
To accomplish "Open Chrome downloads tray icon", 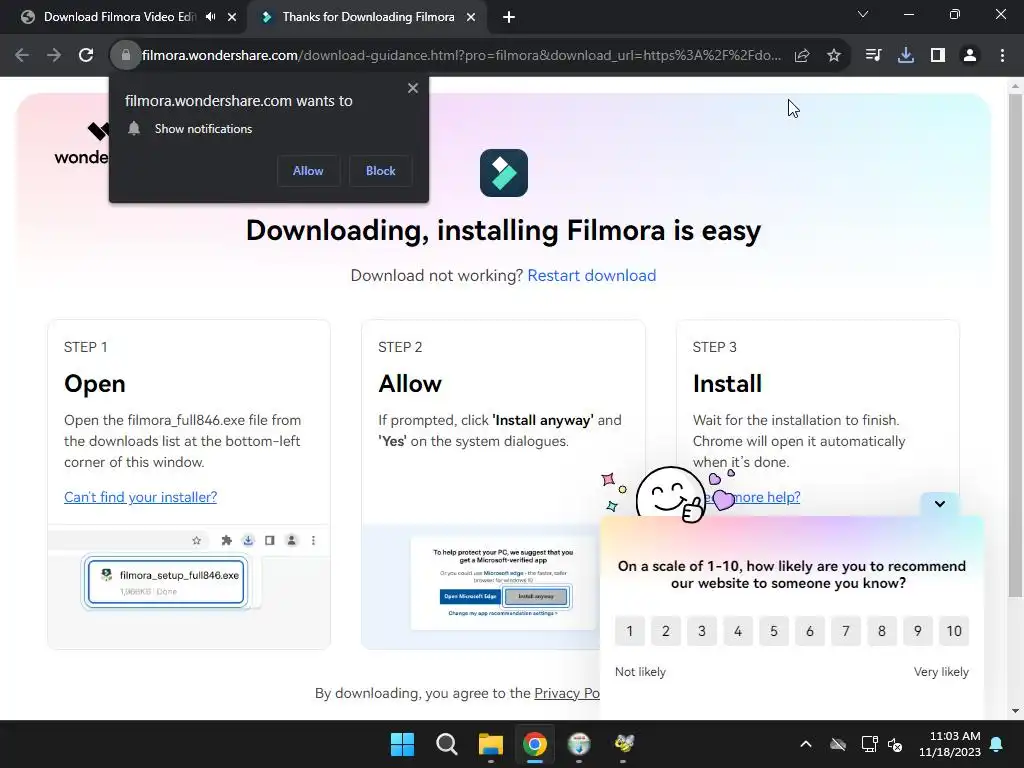I will coord(906,56).
